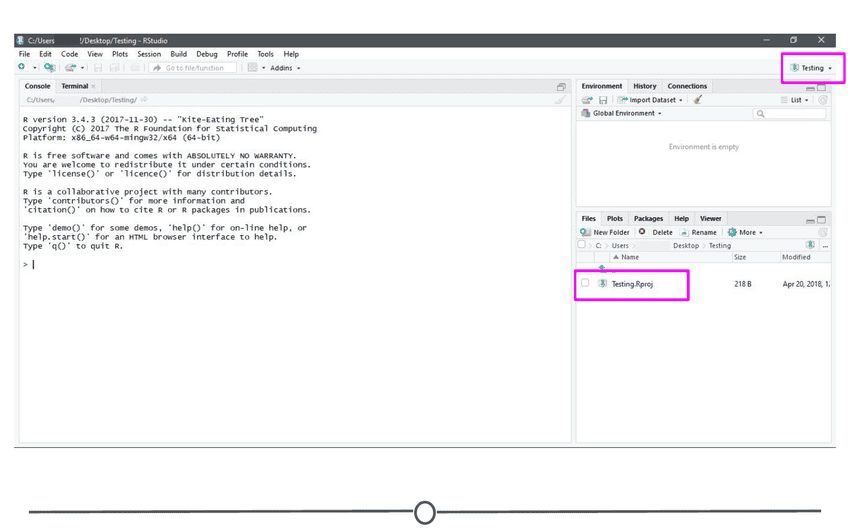
Task: Open the File menu
Action: click(x=24, y=54)
